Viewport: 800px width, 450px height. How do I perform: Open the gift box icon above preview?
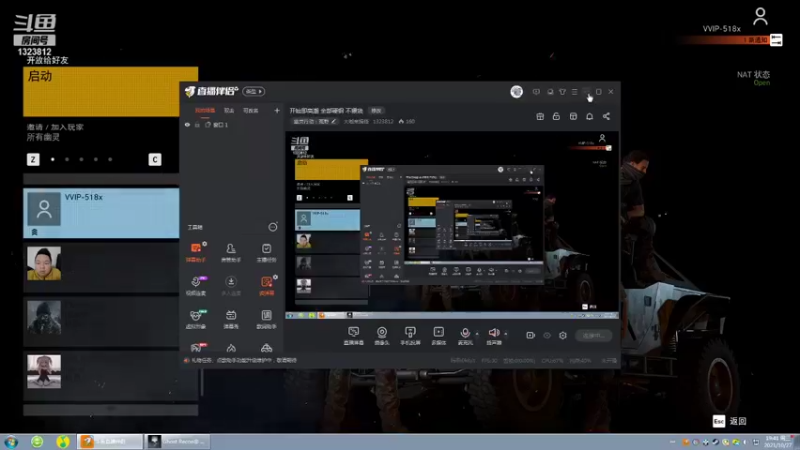coord(540,116)
